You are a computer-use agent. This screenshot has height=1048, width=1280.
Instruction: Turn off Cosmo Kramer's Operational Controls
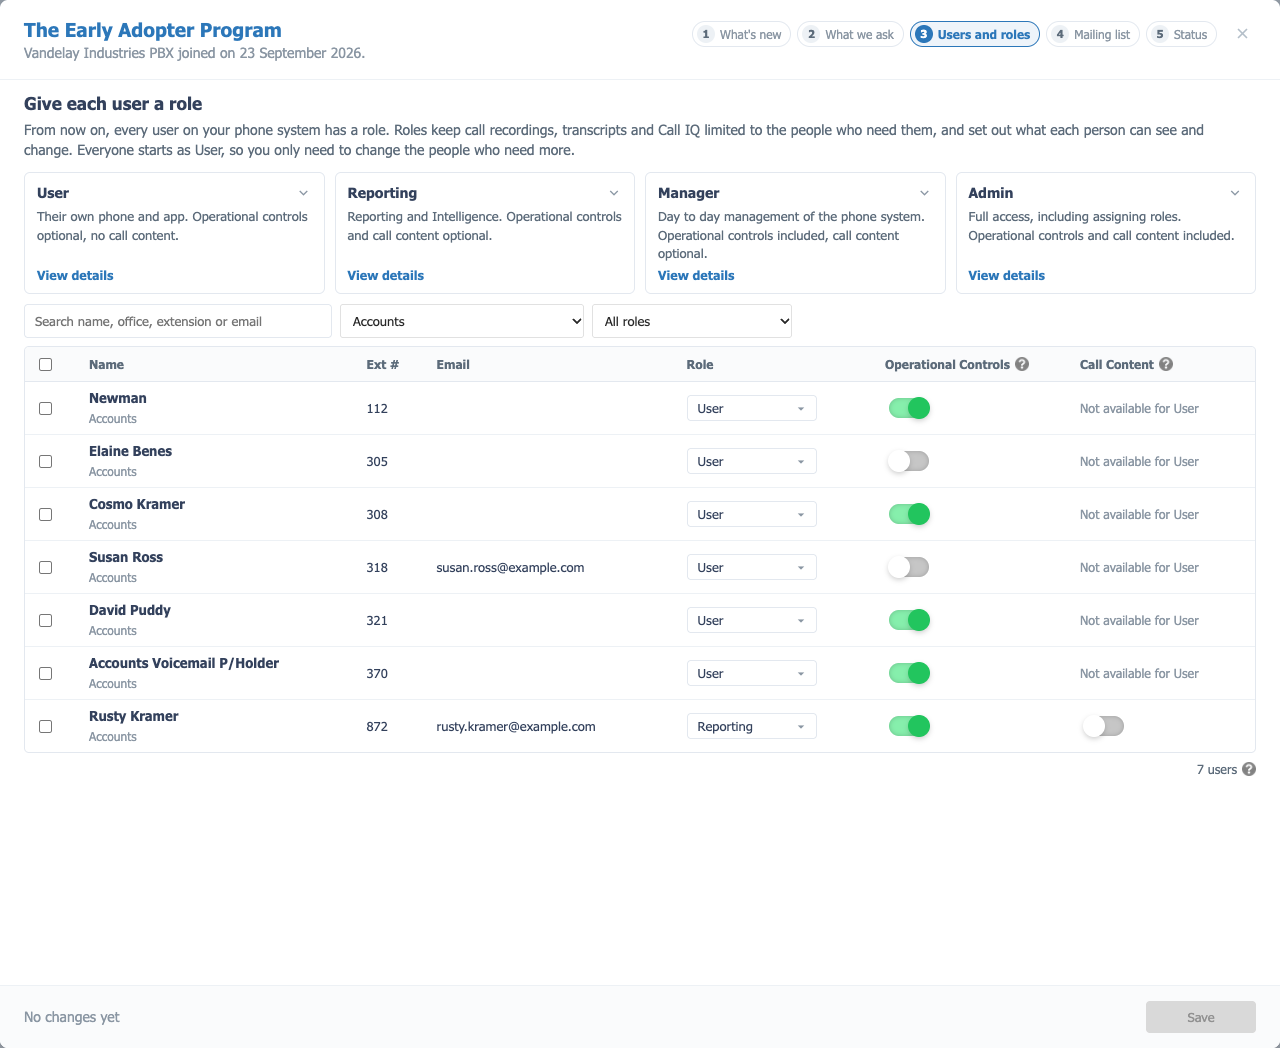909,514
